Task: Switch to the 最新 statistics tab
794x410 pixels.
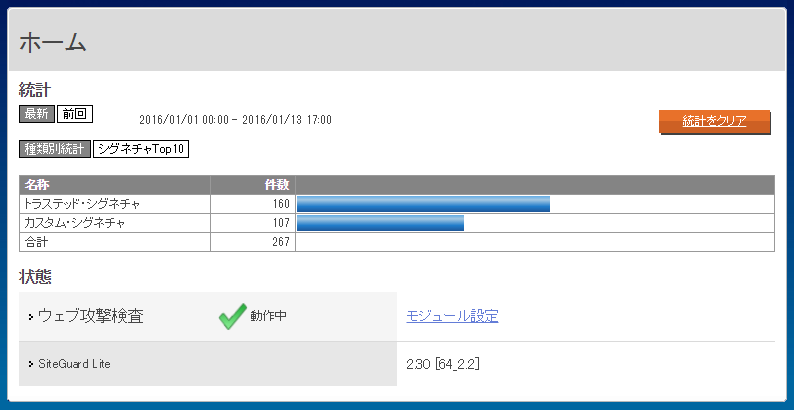Action: 36,114
